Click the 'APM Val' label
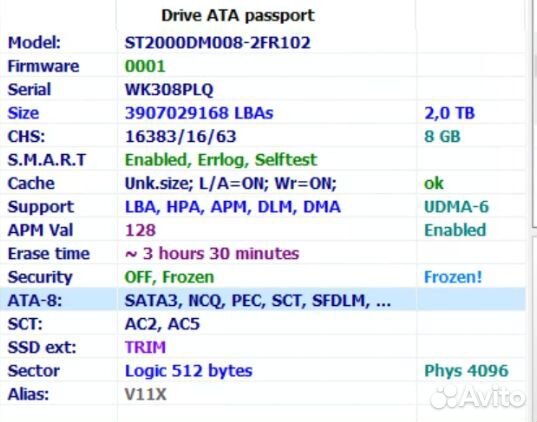This screenshot has width=537, height=422. click(x=40, y=230)
